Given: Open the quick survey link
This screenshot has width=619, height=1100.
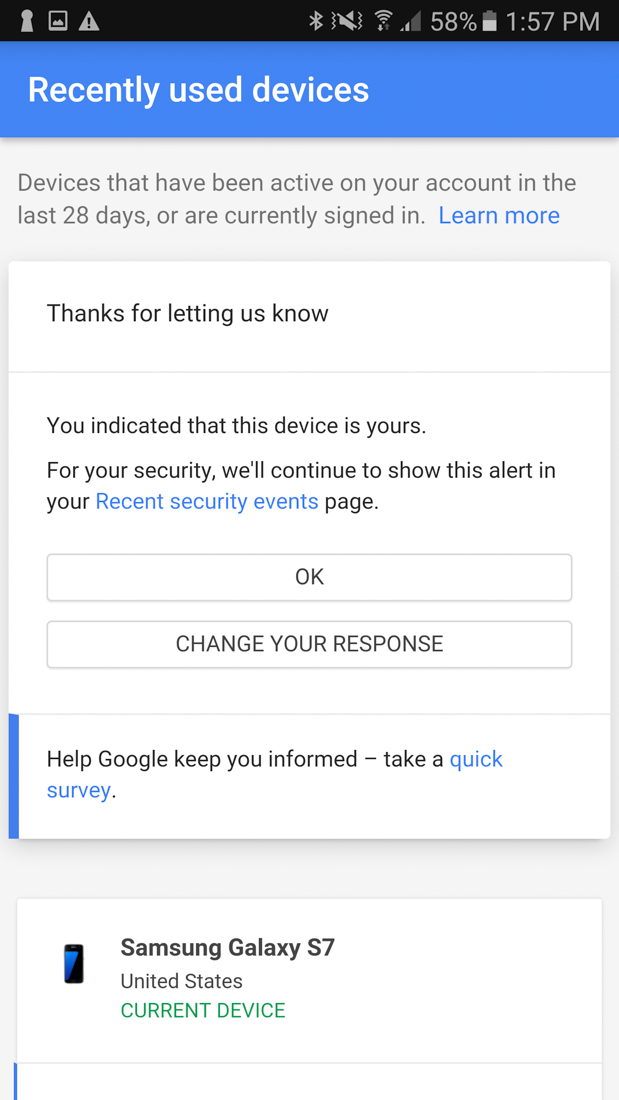Looking at the screenshot, I should (x=476, y=759).
